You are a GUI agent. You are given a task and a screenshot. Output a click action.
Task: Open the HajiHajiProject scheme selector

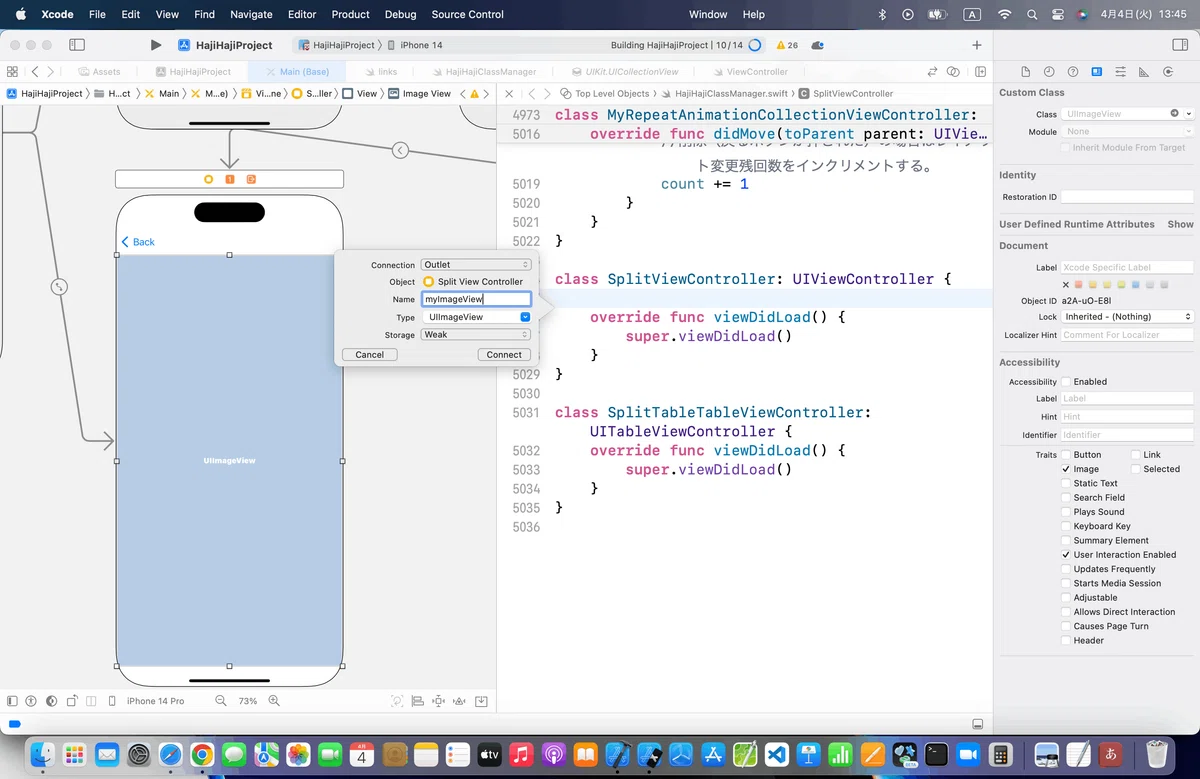point(337,45)
